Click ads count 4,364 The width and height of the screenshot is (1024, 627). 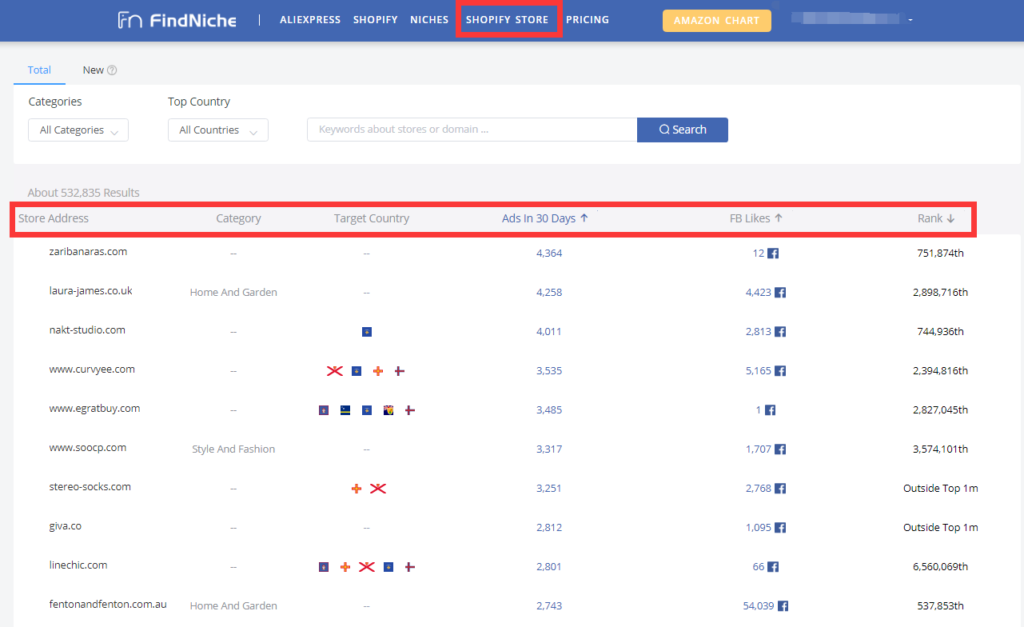pos(549,253)
